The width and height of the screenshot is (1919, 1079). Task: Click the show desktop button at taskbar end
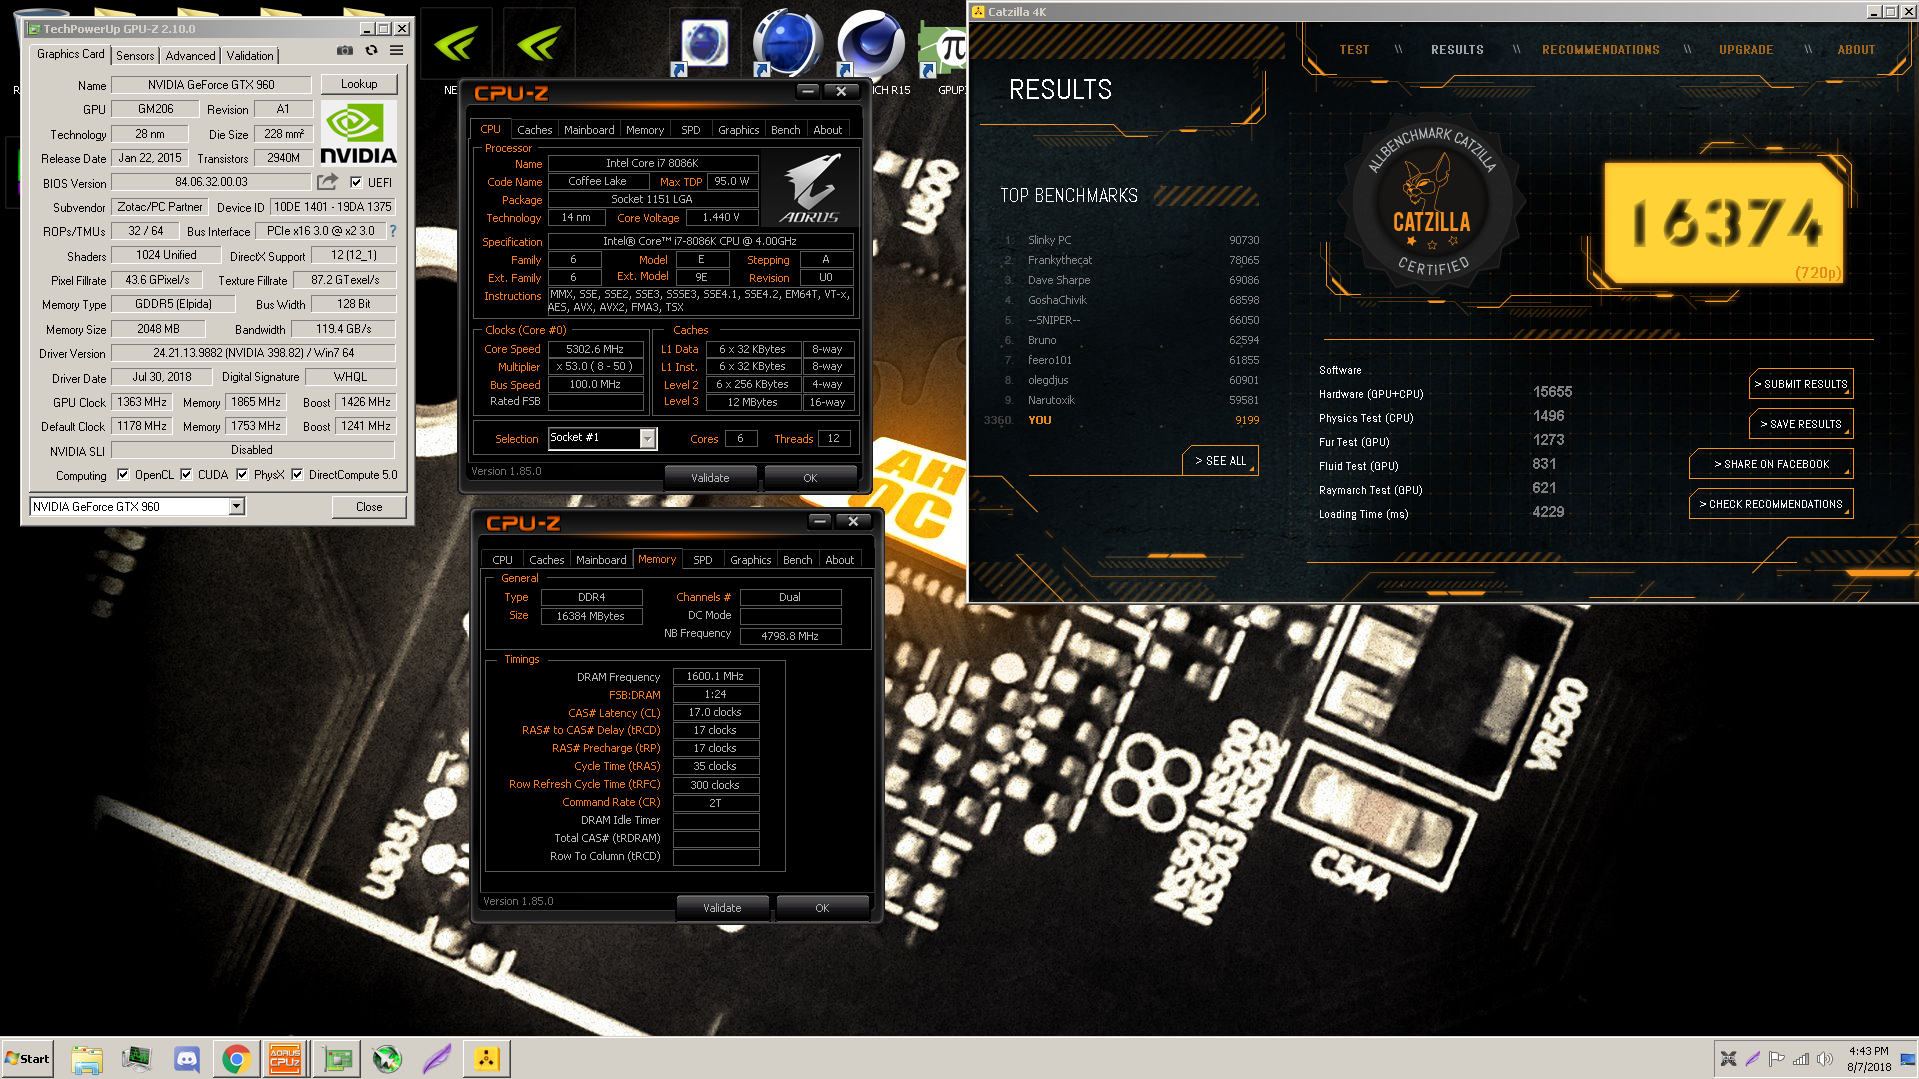[x=1908, y=1059]
